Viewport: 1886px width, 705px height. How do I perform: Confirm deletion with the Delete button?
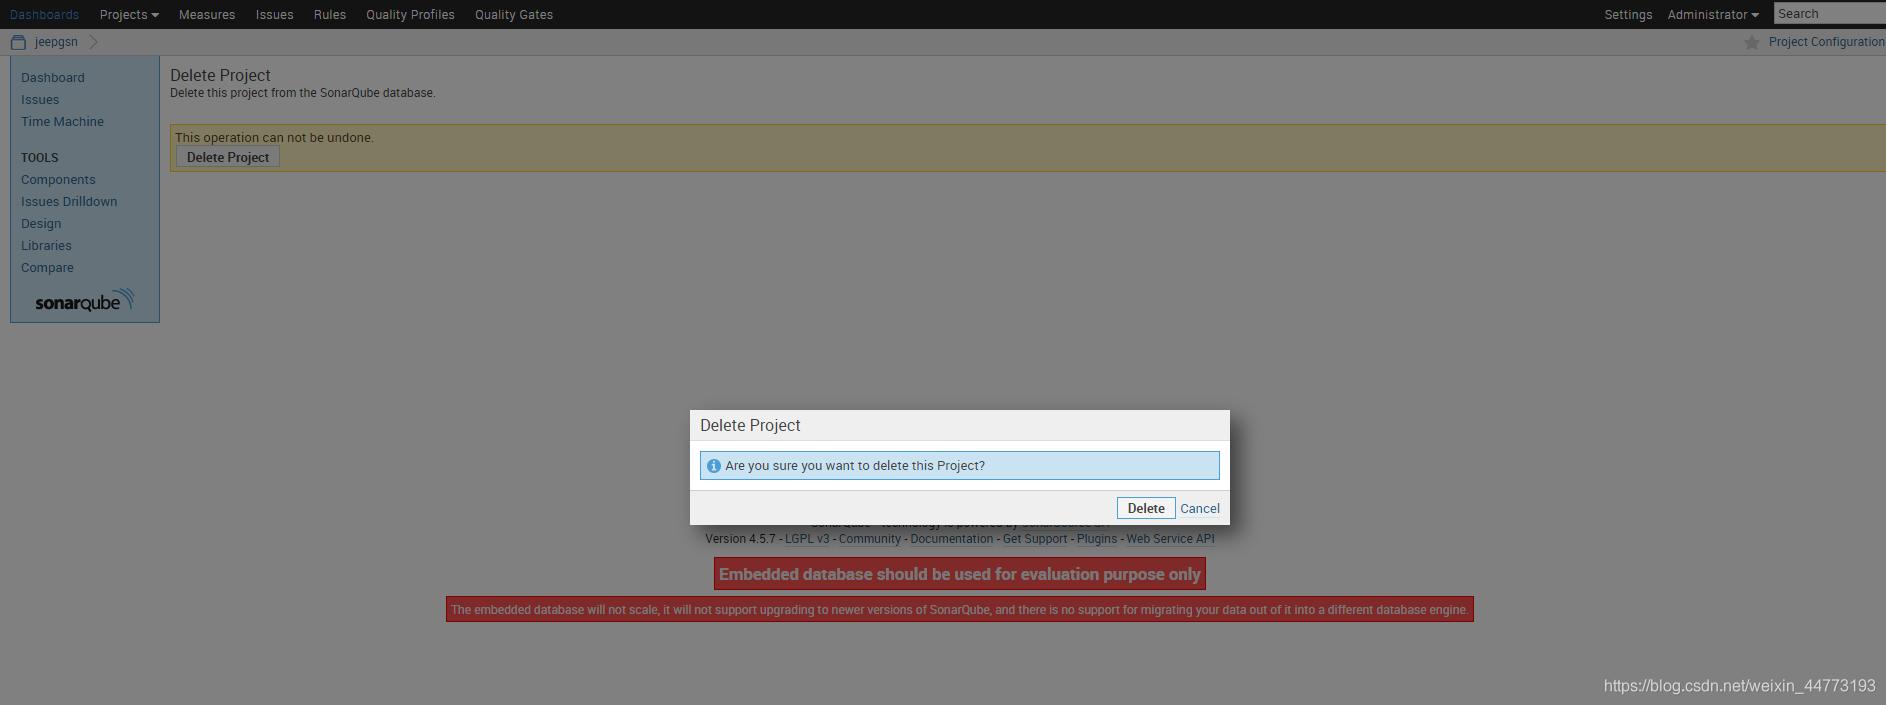coord(1146,508)
